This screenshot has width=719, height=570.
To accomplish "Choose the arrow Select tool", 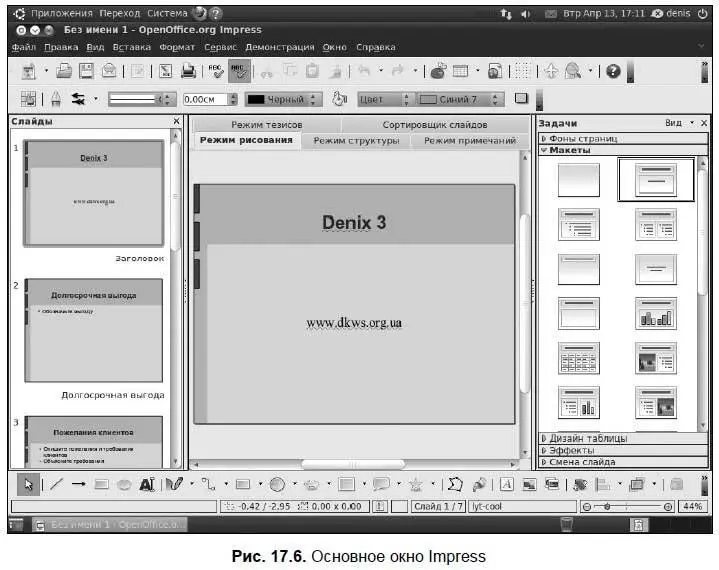I will point(29,484).
